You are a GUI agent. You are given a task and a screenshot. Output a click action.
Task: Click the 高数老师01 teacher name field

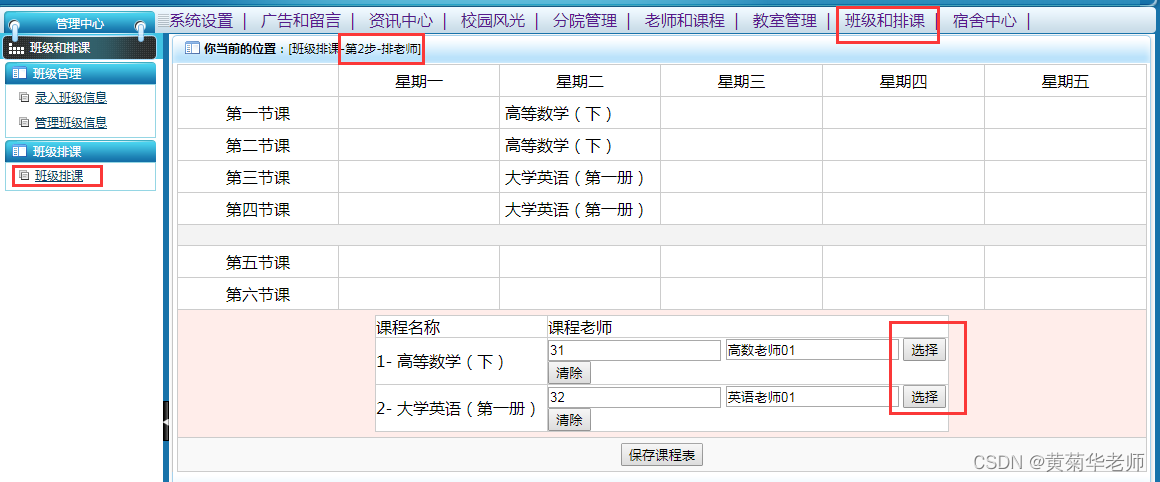coord(812,350)
